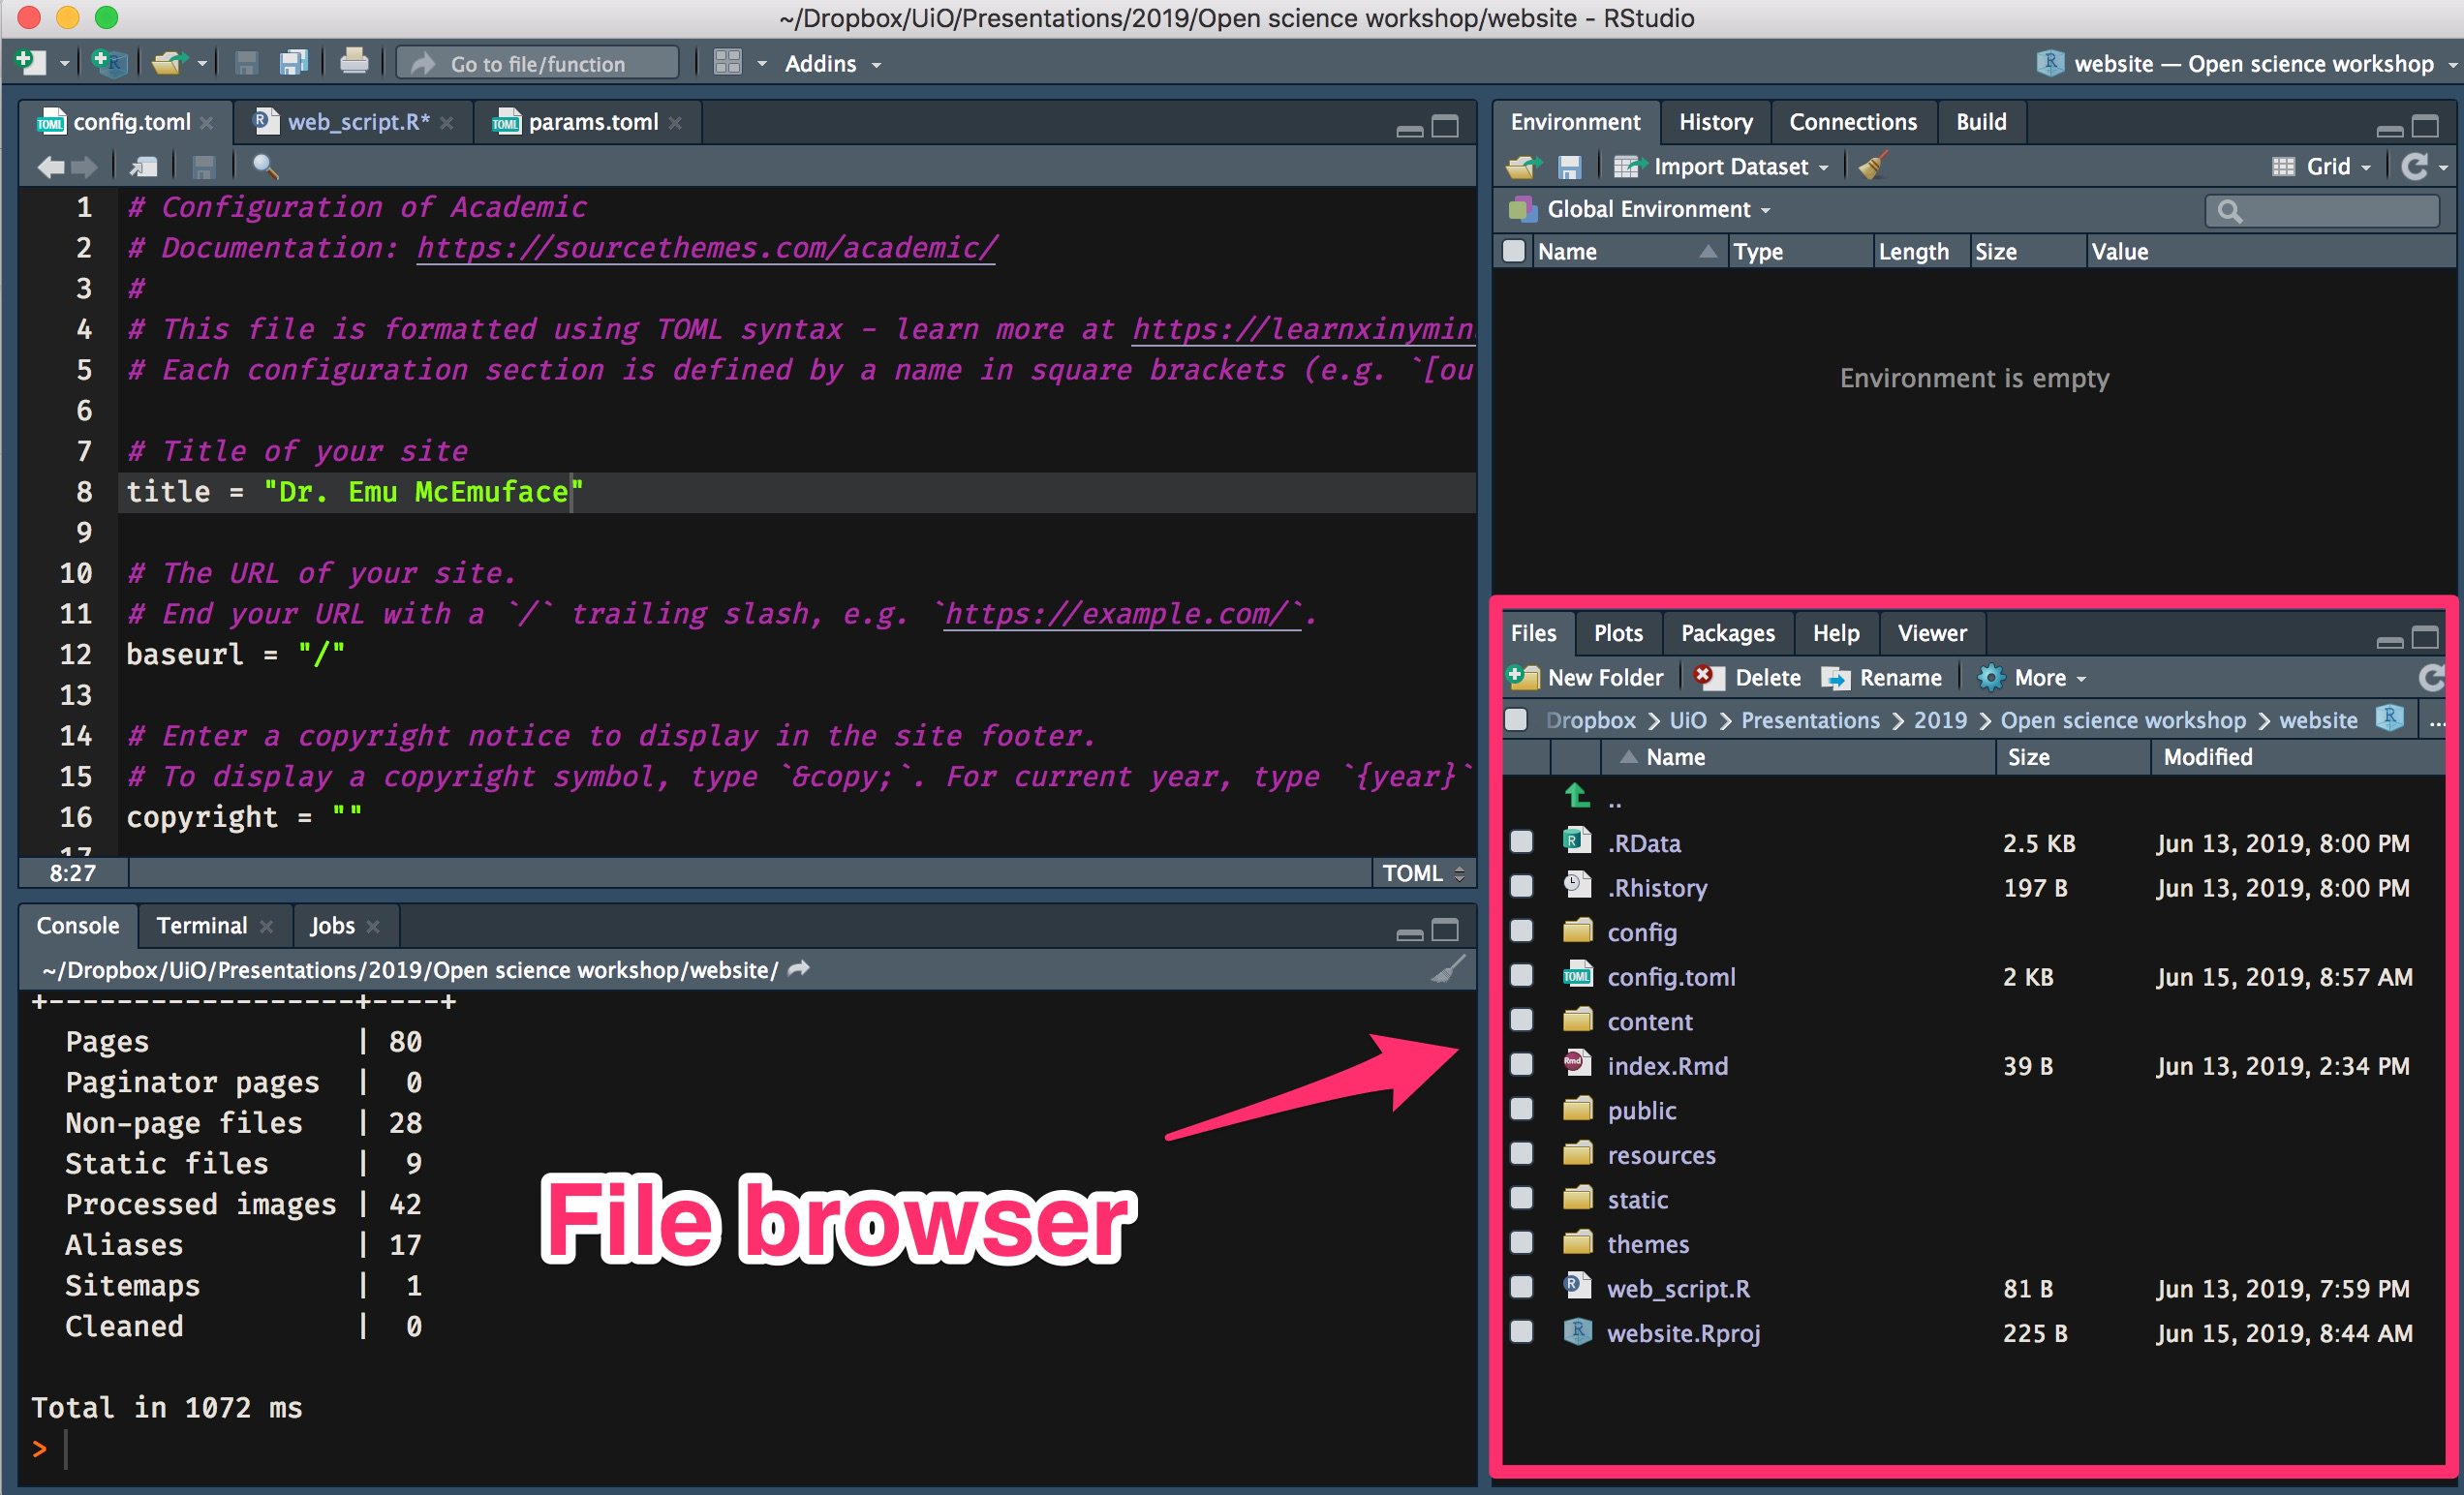Check the checkbox next to config.toml
Screen dimensions: 2464x1495
click(1522, 976)
